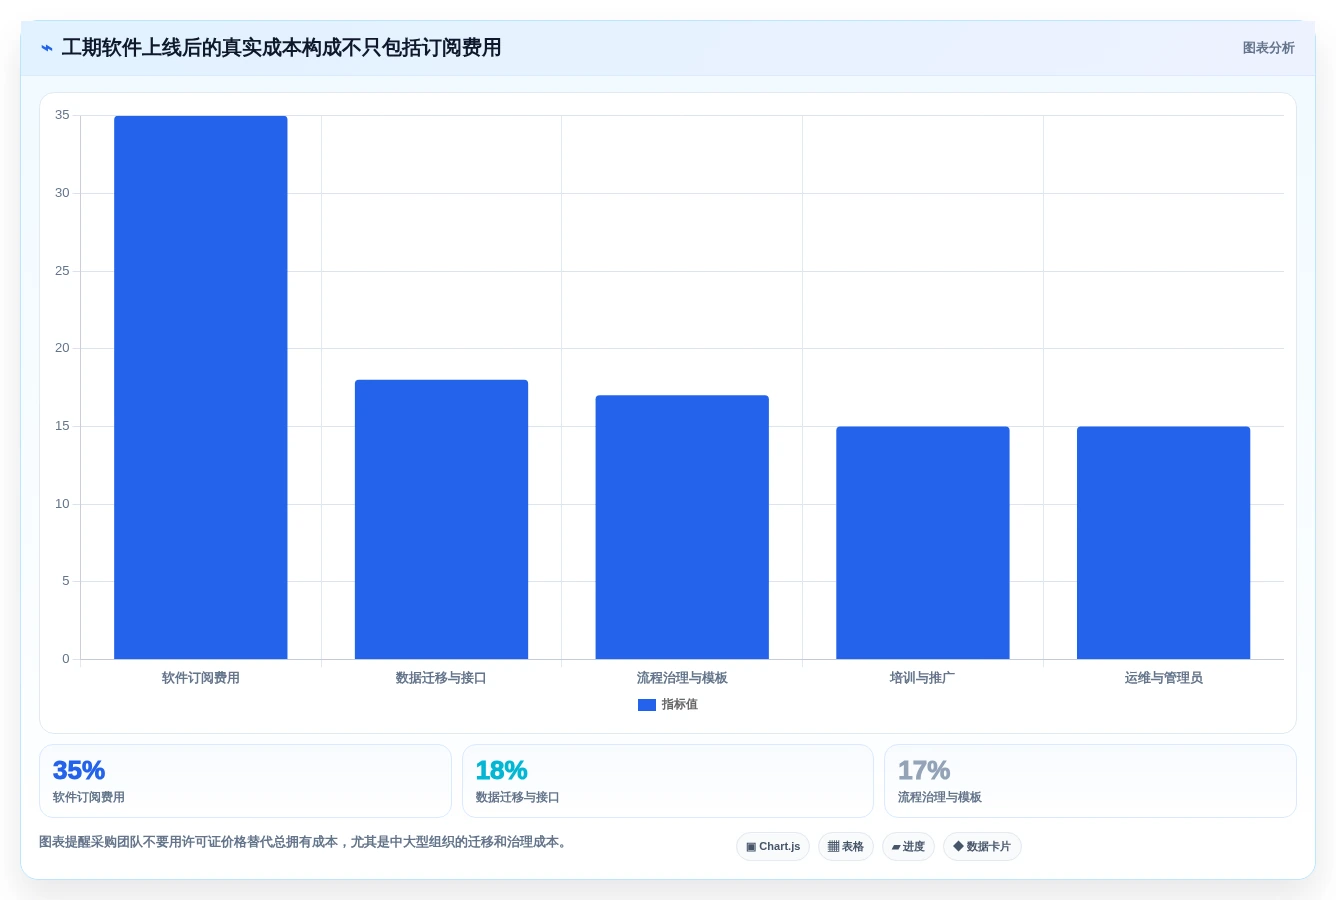The image size is (1336, 900).
Task: Click the 数据卡片 tag chip
Action: (982, 847)
